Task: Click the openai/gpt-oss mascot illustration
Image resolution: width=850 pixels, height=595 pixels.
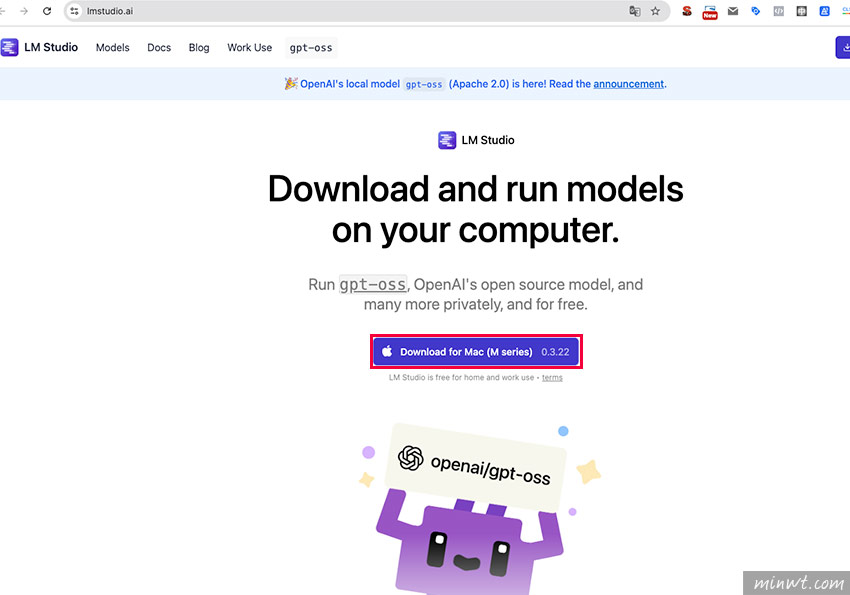Action: 480,508
